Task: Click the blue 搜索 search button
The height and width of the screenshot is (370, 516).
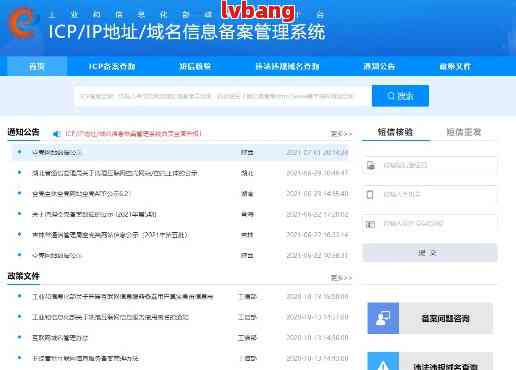Action: 400,96
